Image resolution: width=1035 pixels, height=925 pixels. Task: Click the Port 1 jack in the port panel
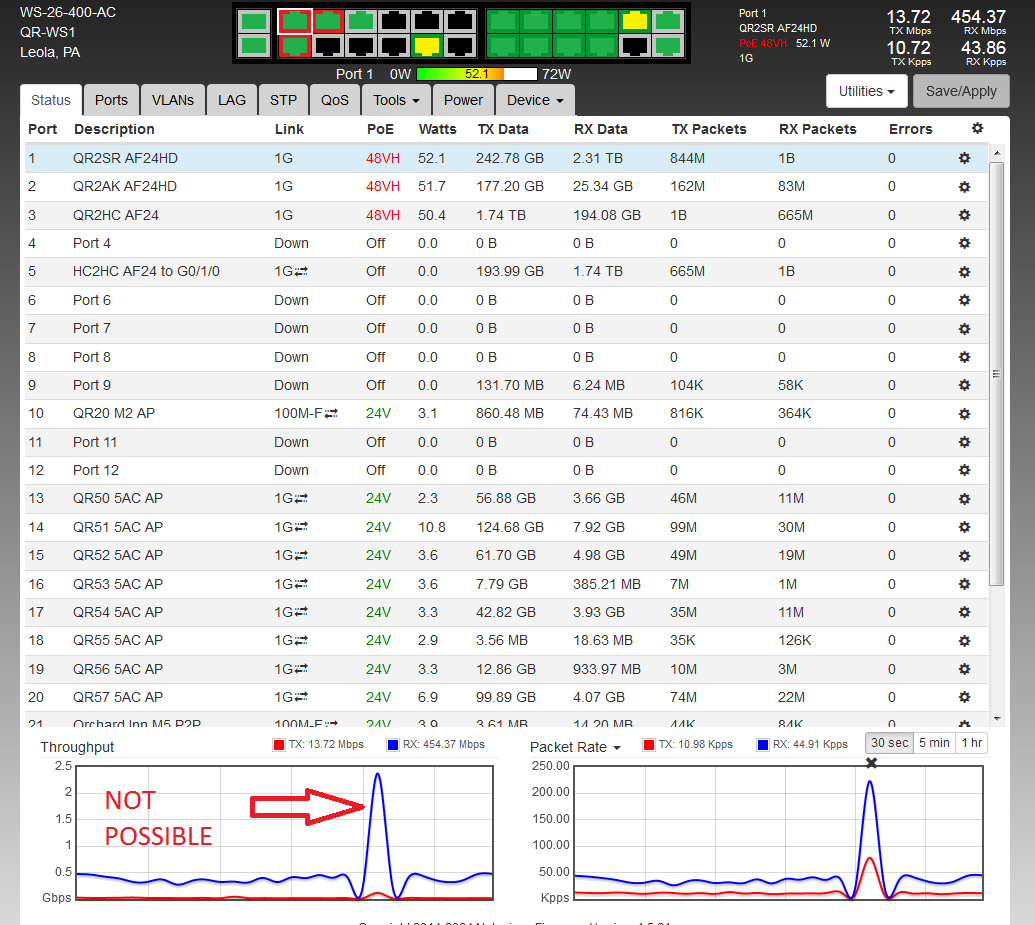coord(294,21)
